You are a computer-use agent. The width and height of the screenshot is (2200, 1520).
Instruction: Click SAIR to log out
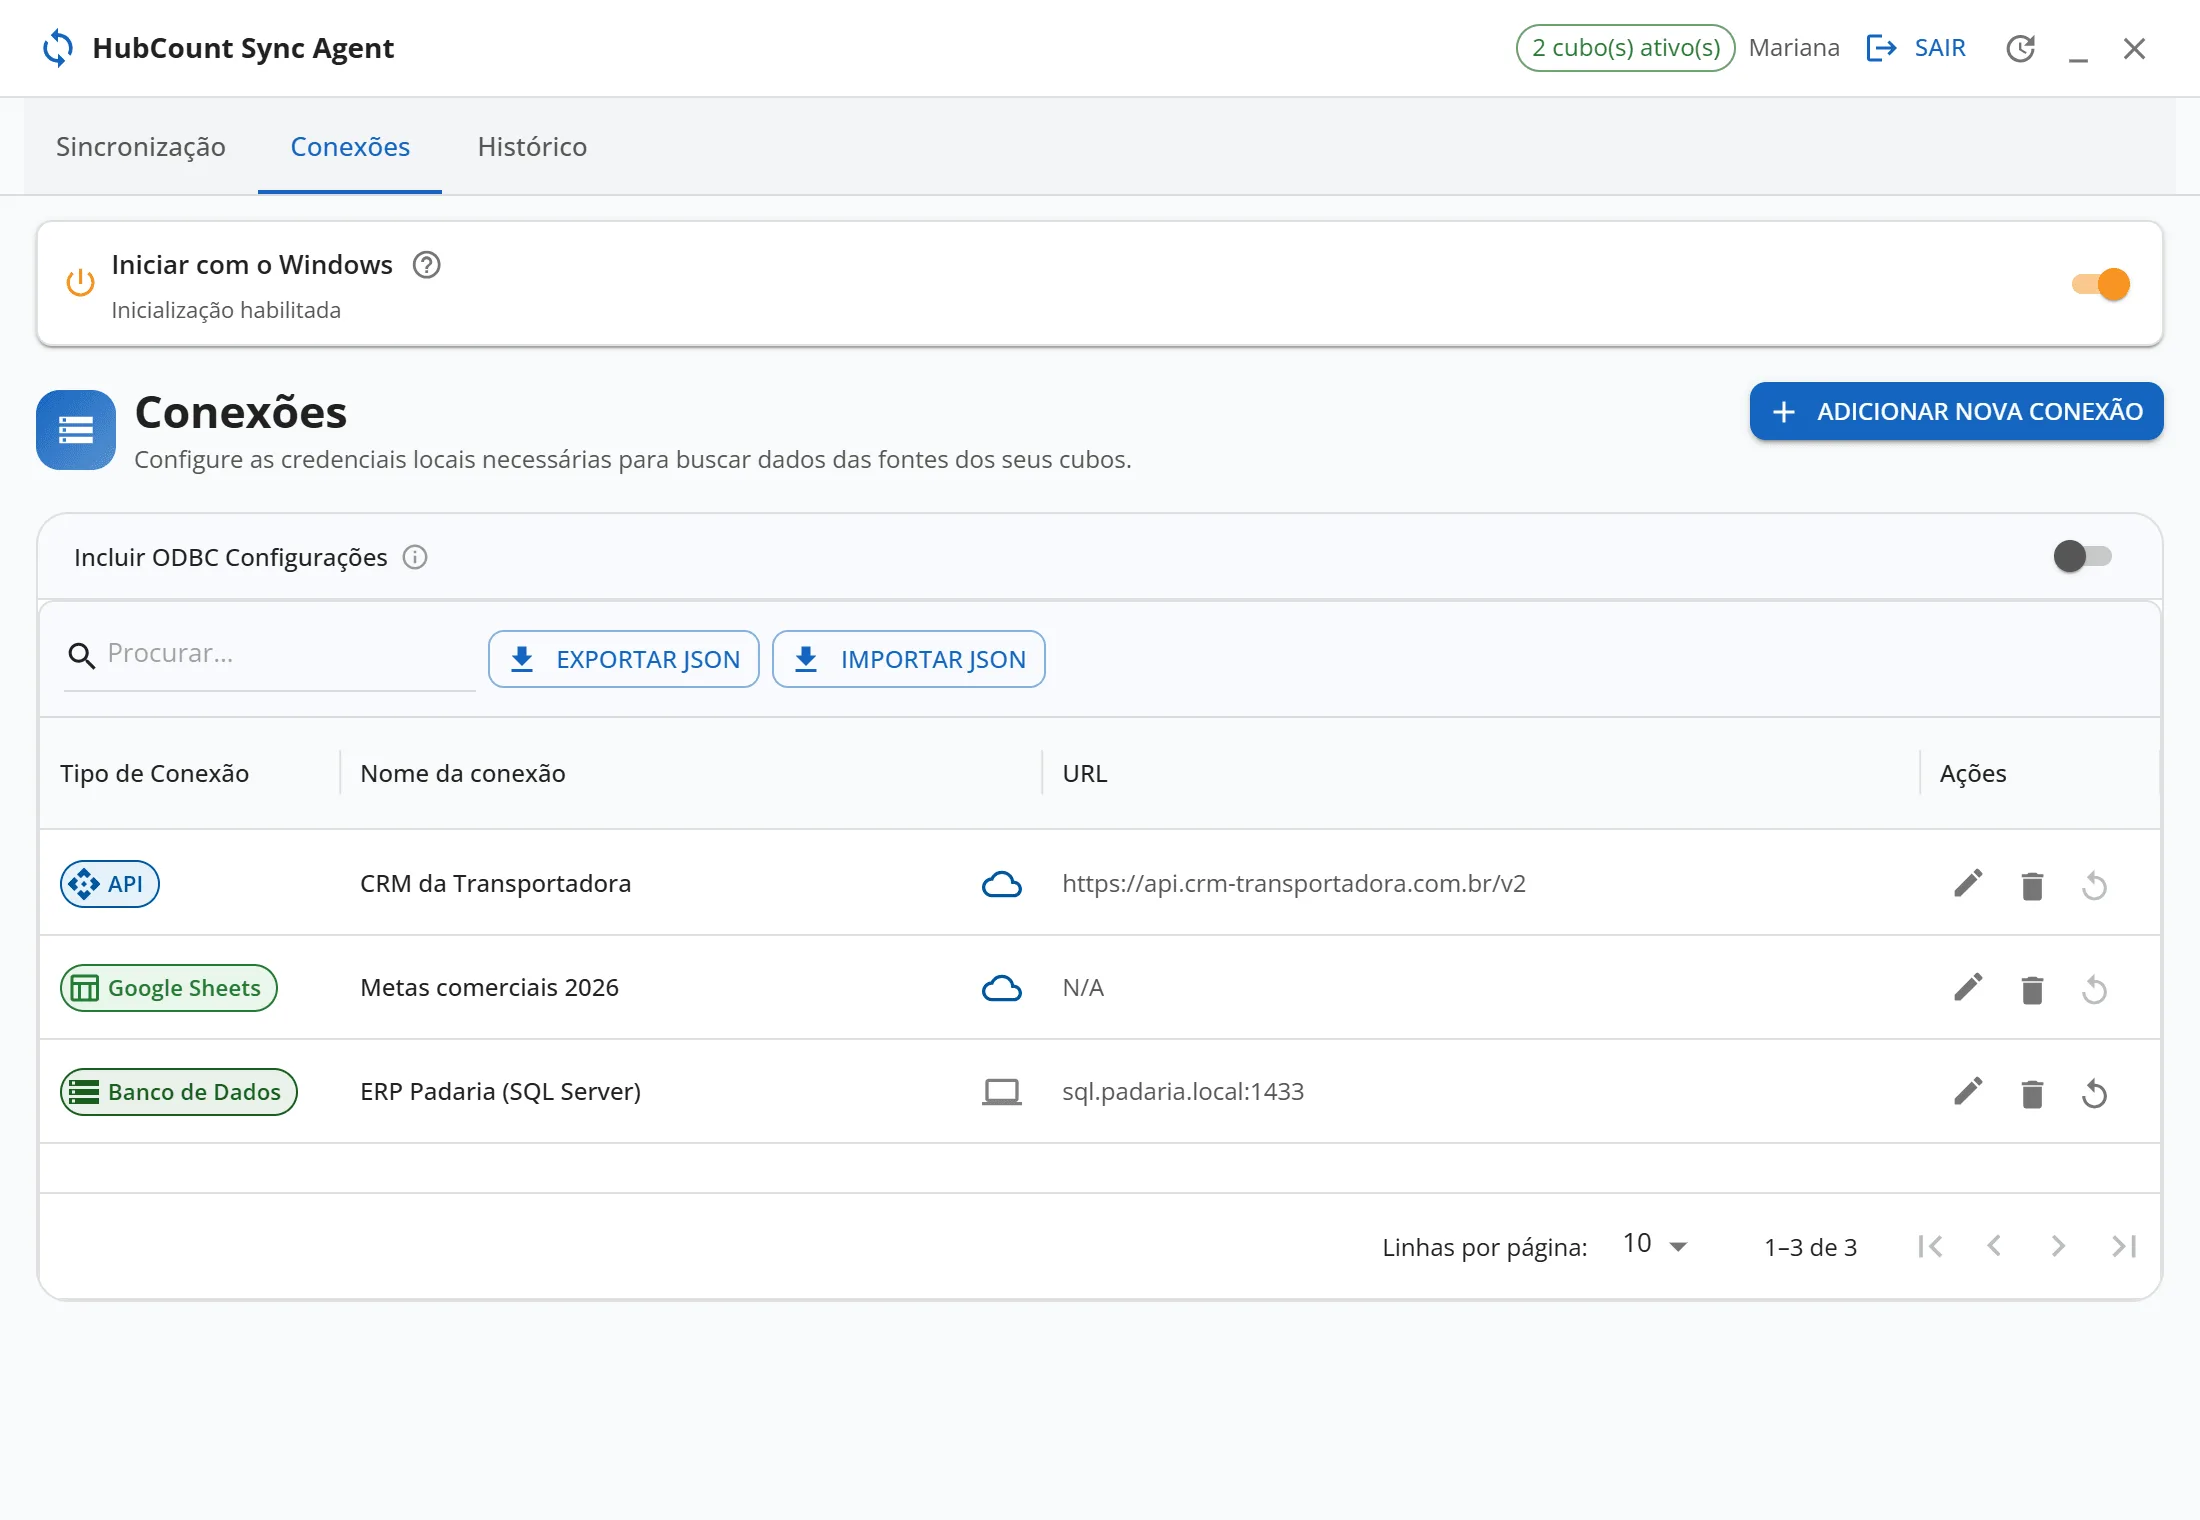click(1916, 48)
